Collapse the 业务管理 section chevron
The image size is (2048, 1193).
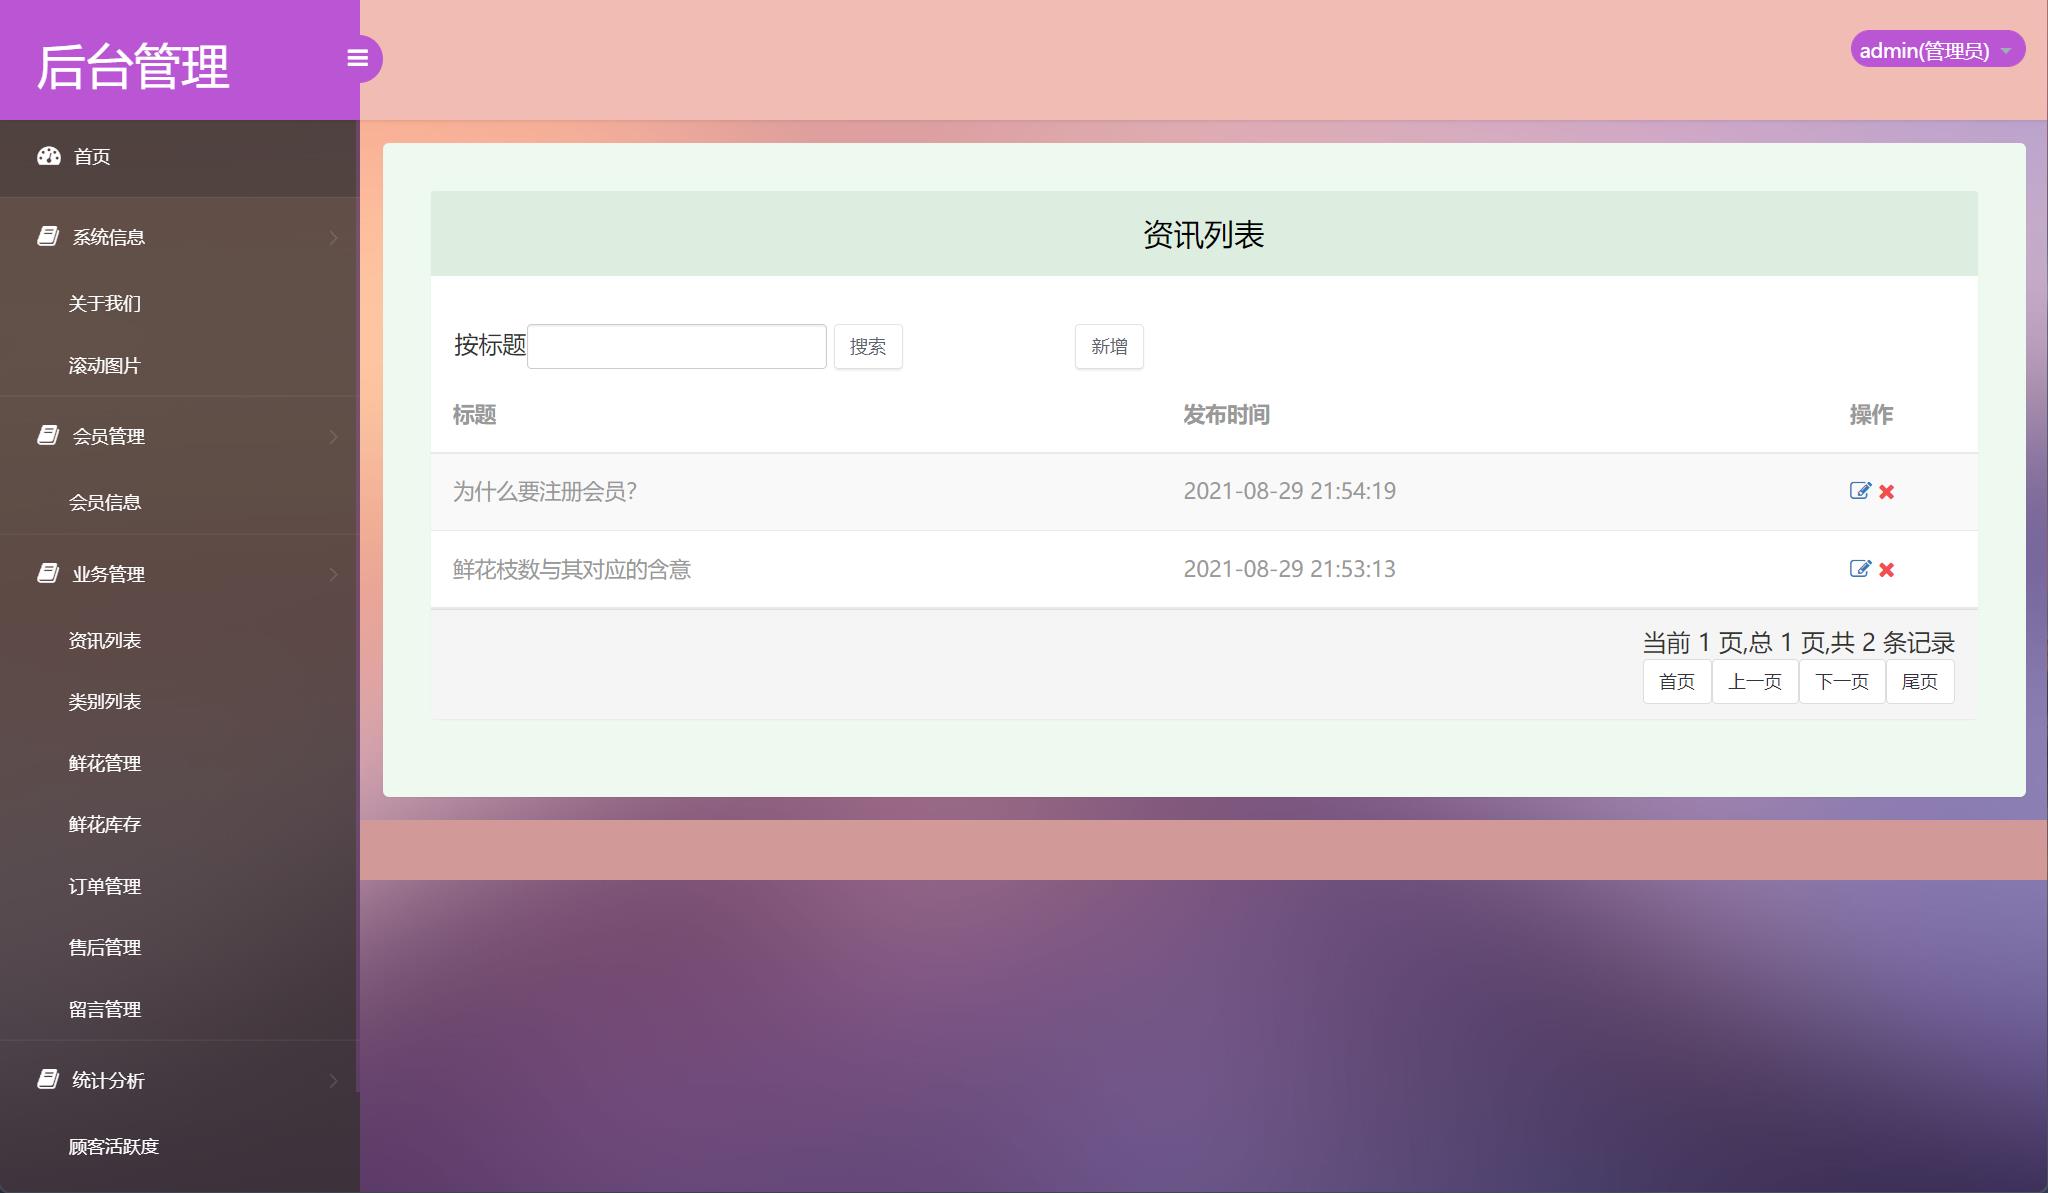(x=333, y=573)
